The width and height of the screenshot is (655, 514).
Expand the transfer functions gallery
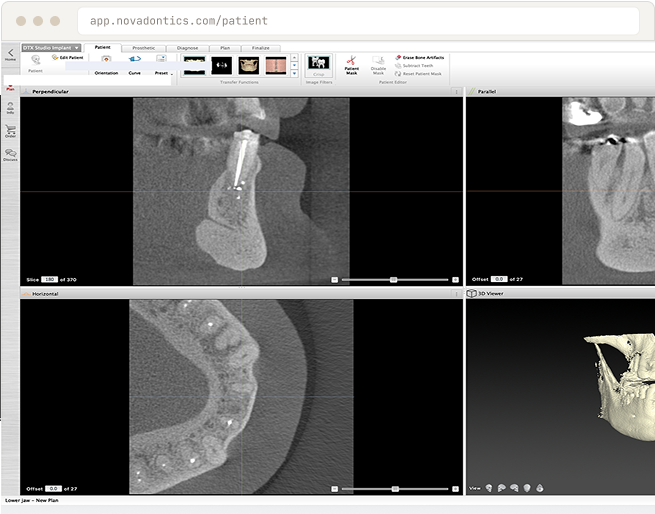[x=294, y=74]
